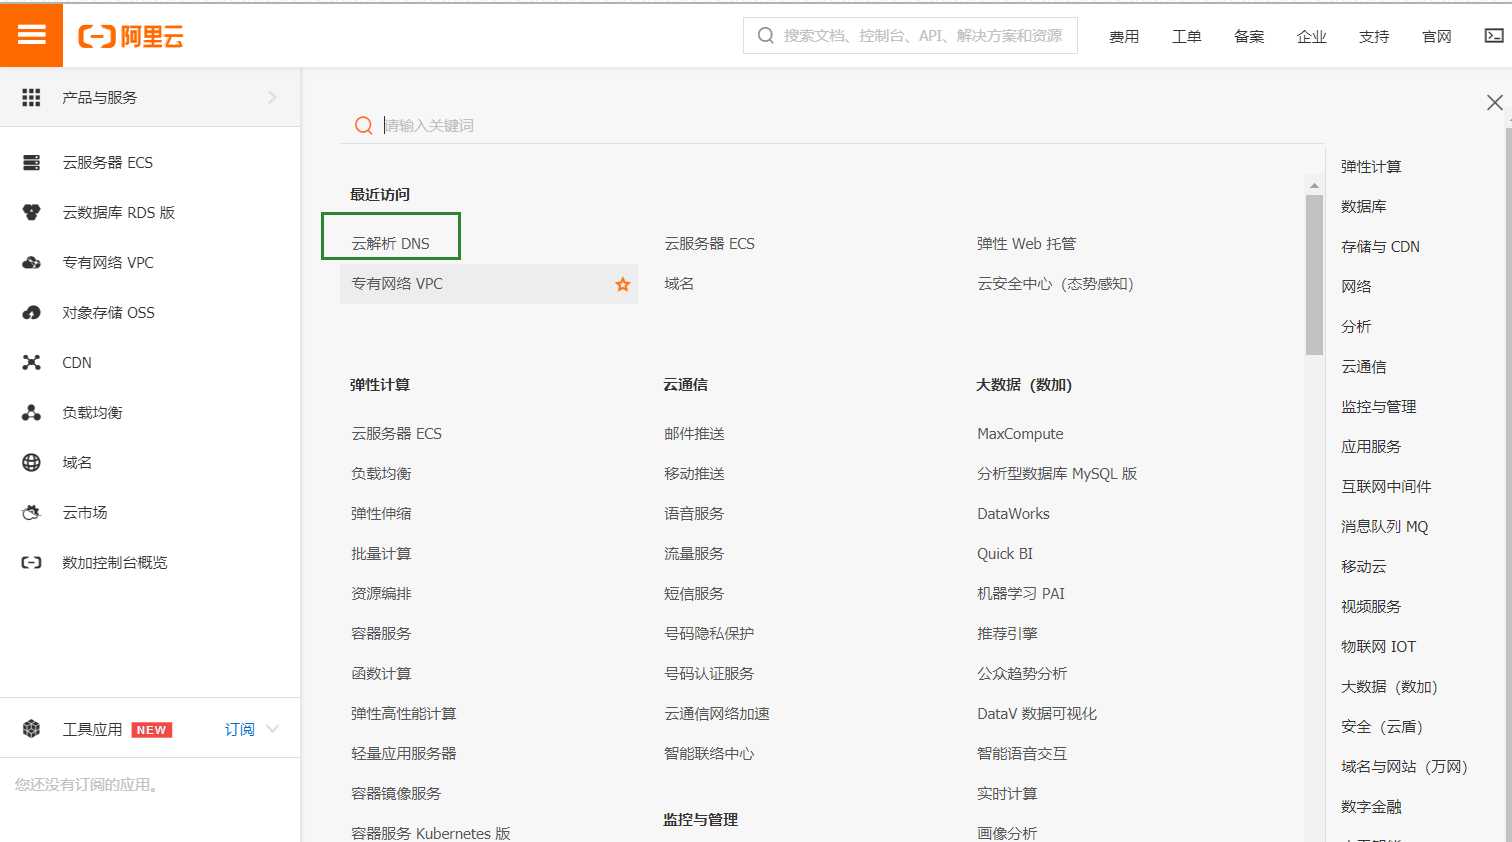Jump to 数据库 category on right index
The image size is (1512, 842).
(x=1364, y=206)
